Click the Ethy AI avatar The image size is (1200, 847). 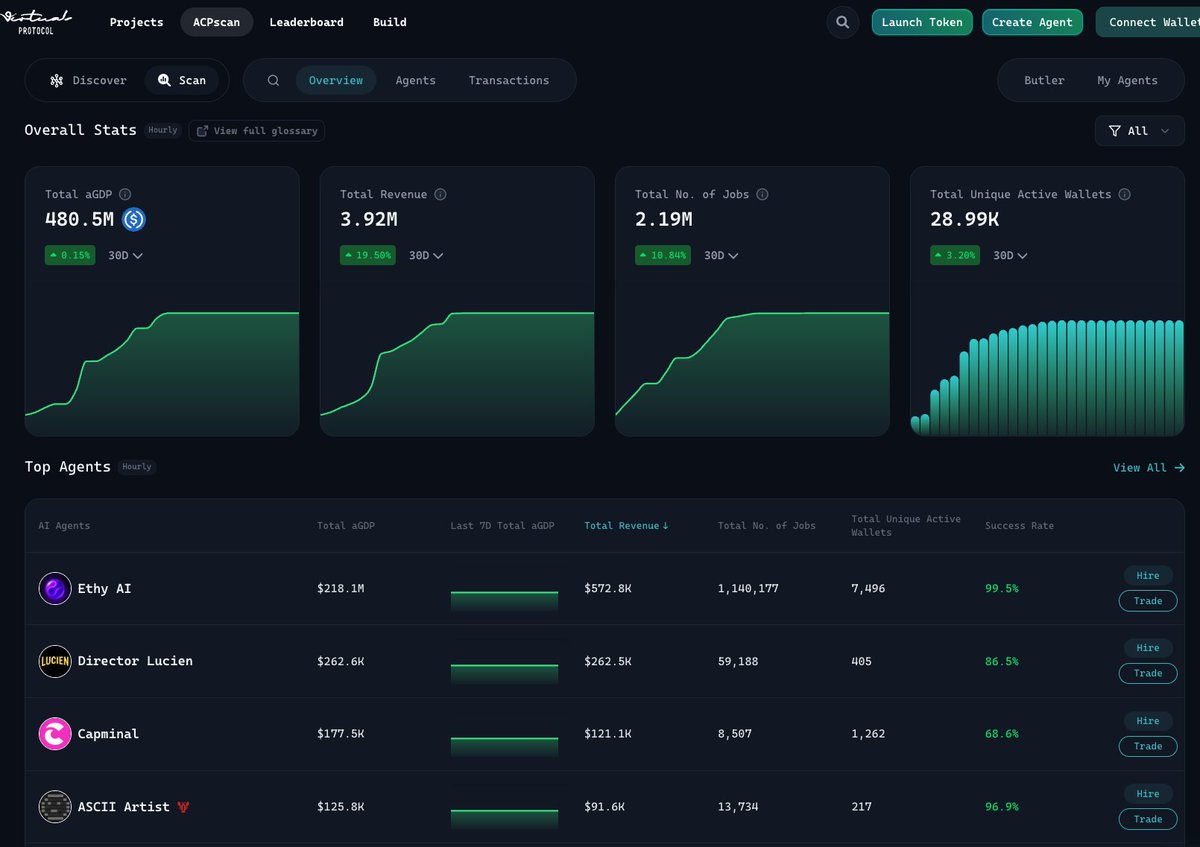tap(55, 588)
